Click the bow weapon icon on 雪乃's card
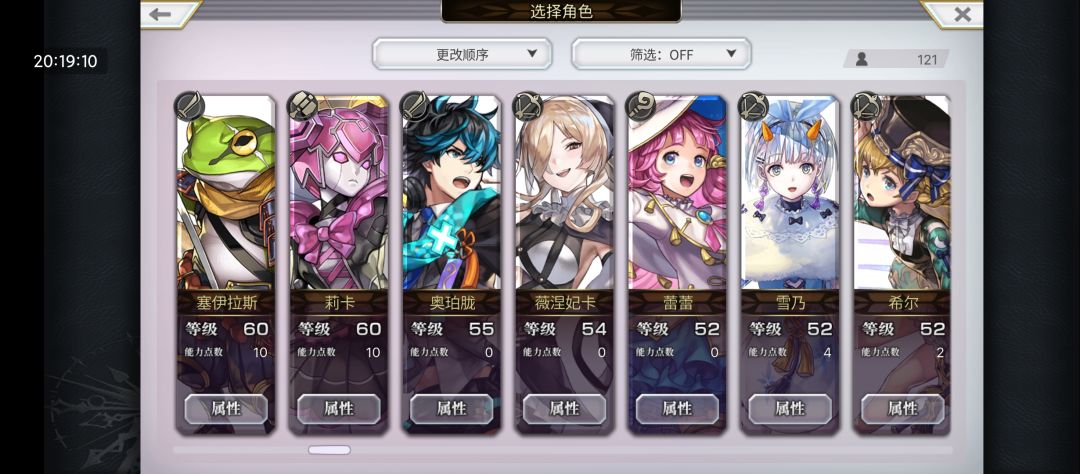 point(753,106)
